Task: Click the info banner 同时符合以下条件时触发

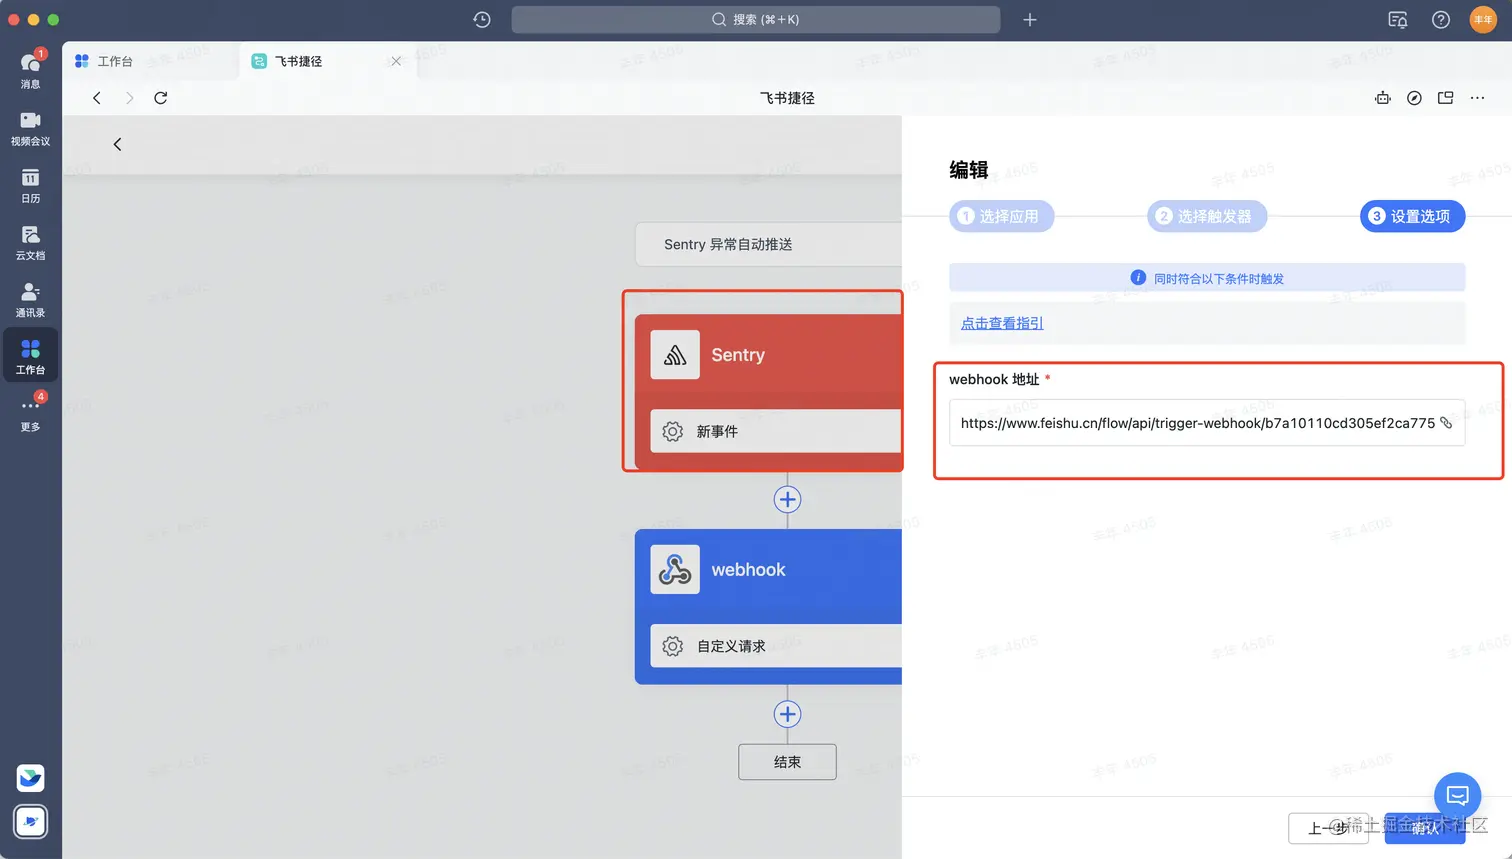Action: click(1207, 278)
